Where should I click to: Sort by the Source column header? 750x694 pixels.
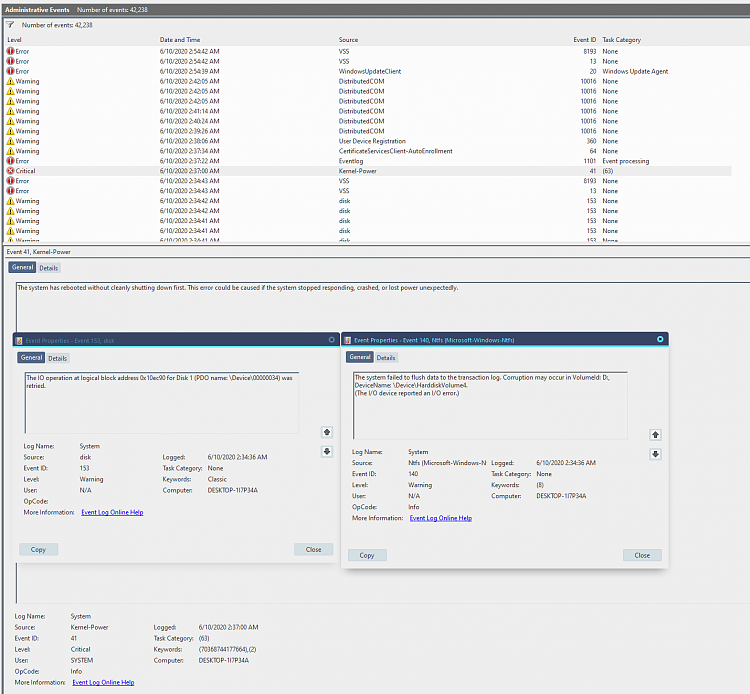[x=348, y=40]
